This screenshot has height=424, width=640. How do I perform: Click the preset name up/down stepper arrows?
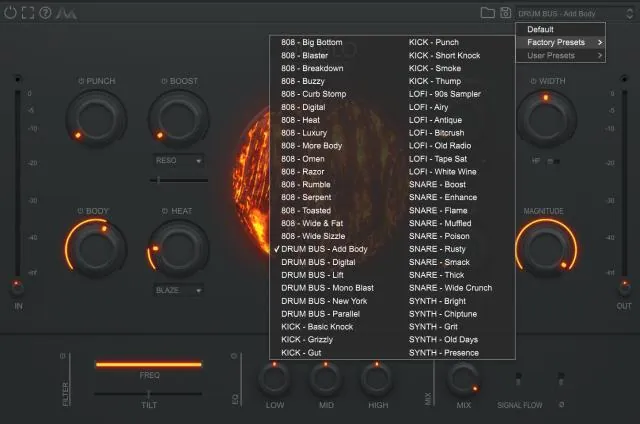point(632,12)
